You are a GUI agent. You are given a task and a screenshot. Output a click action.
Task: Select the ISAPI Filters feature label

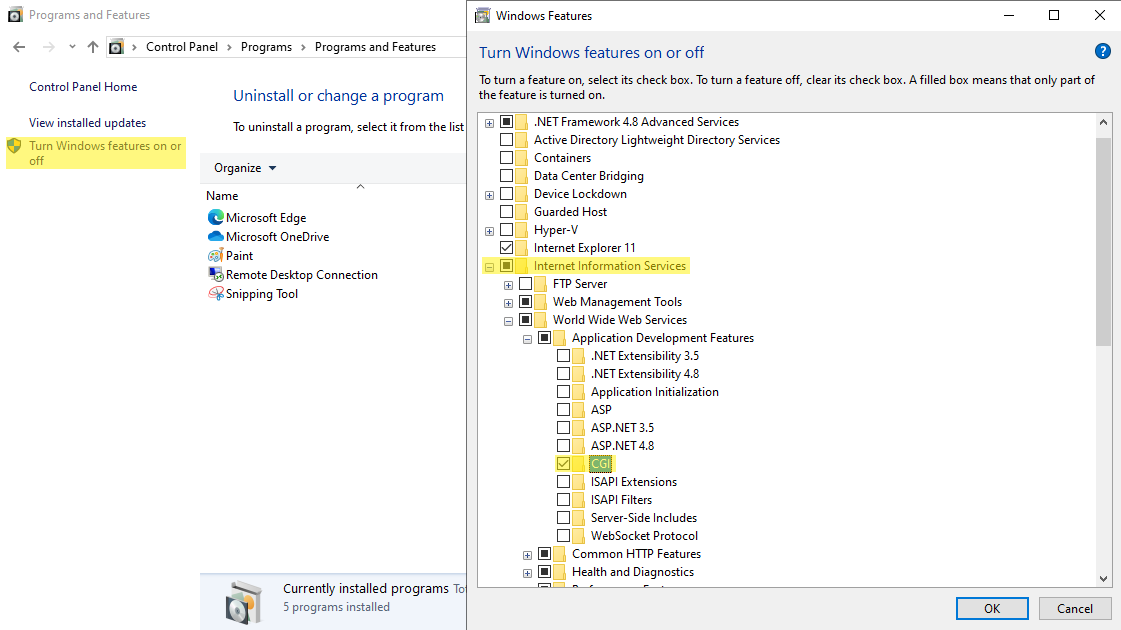[x=621, y=500]
